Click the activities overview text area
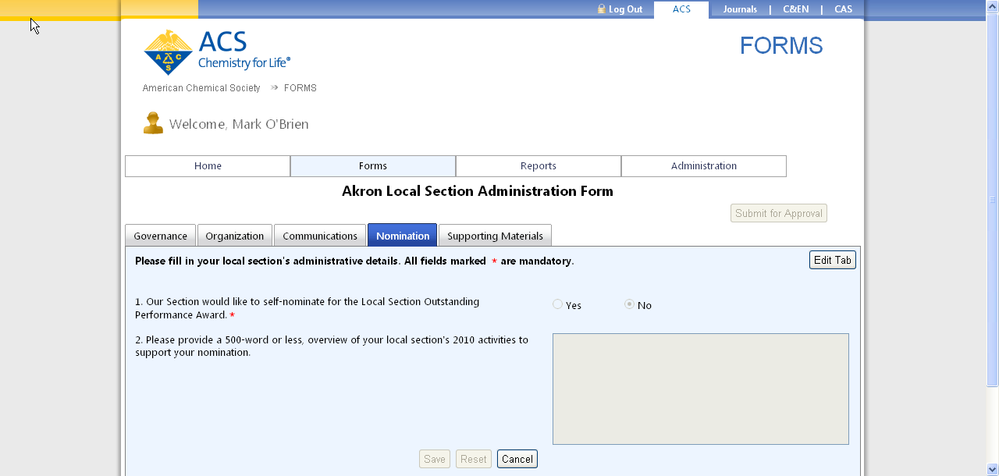The image size is (999, 476). click(700, 388)
